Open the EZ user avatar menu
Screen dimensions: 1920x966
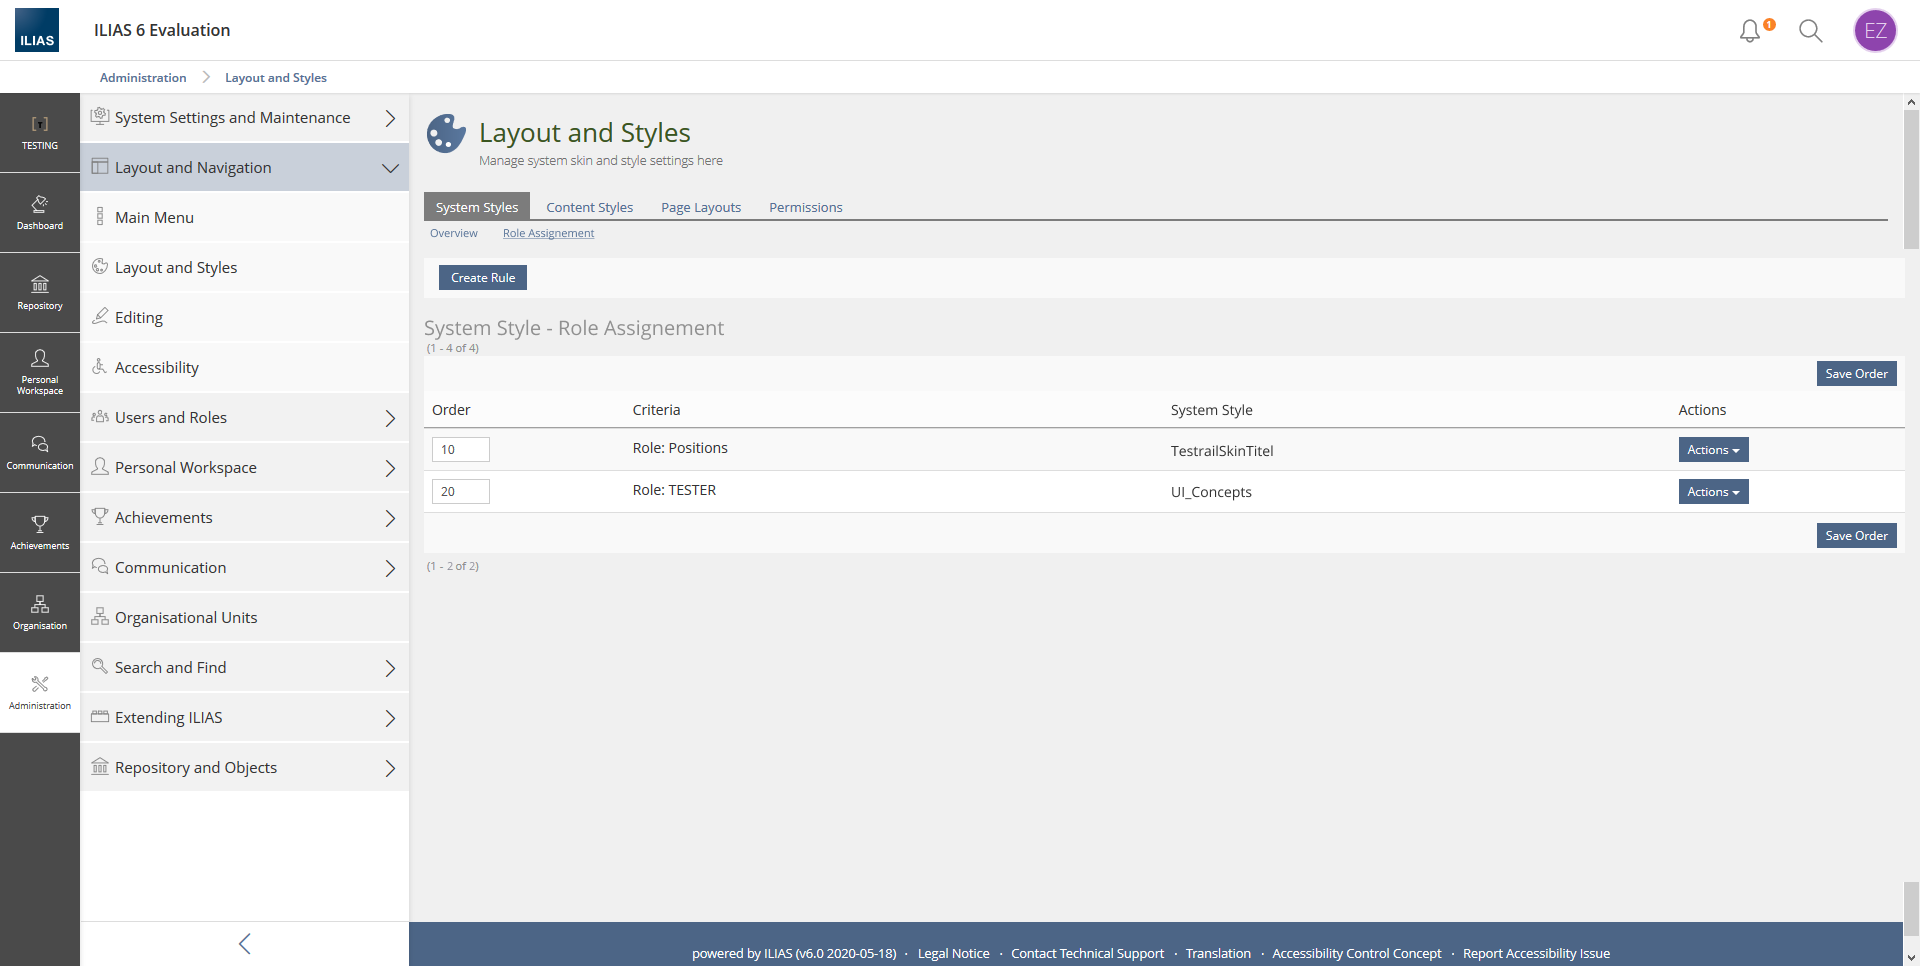(1875, 31)
